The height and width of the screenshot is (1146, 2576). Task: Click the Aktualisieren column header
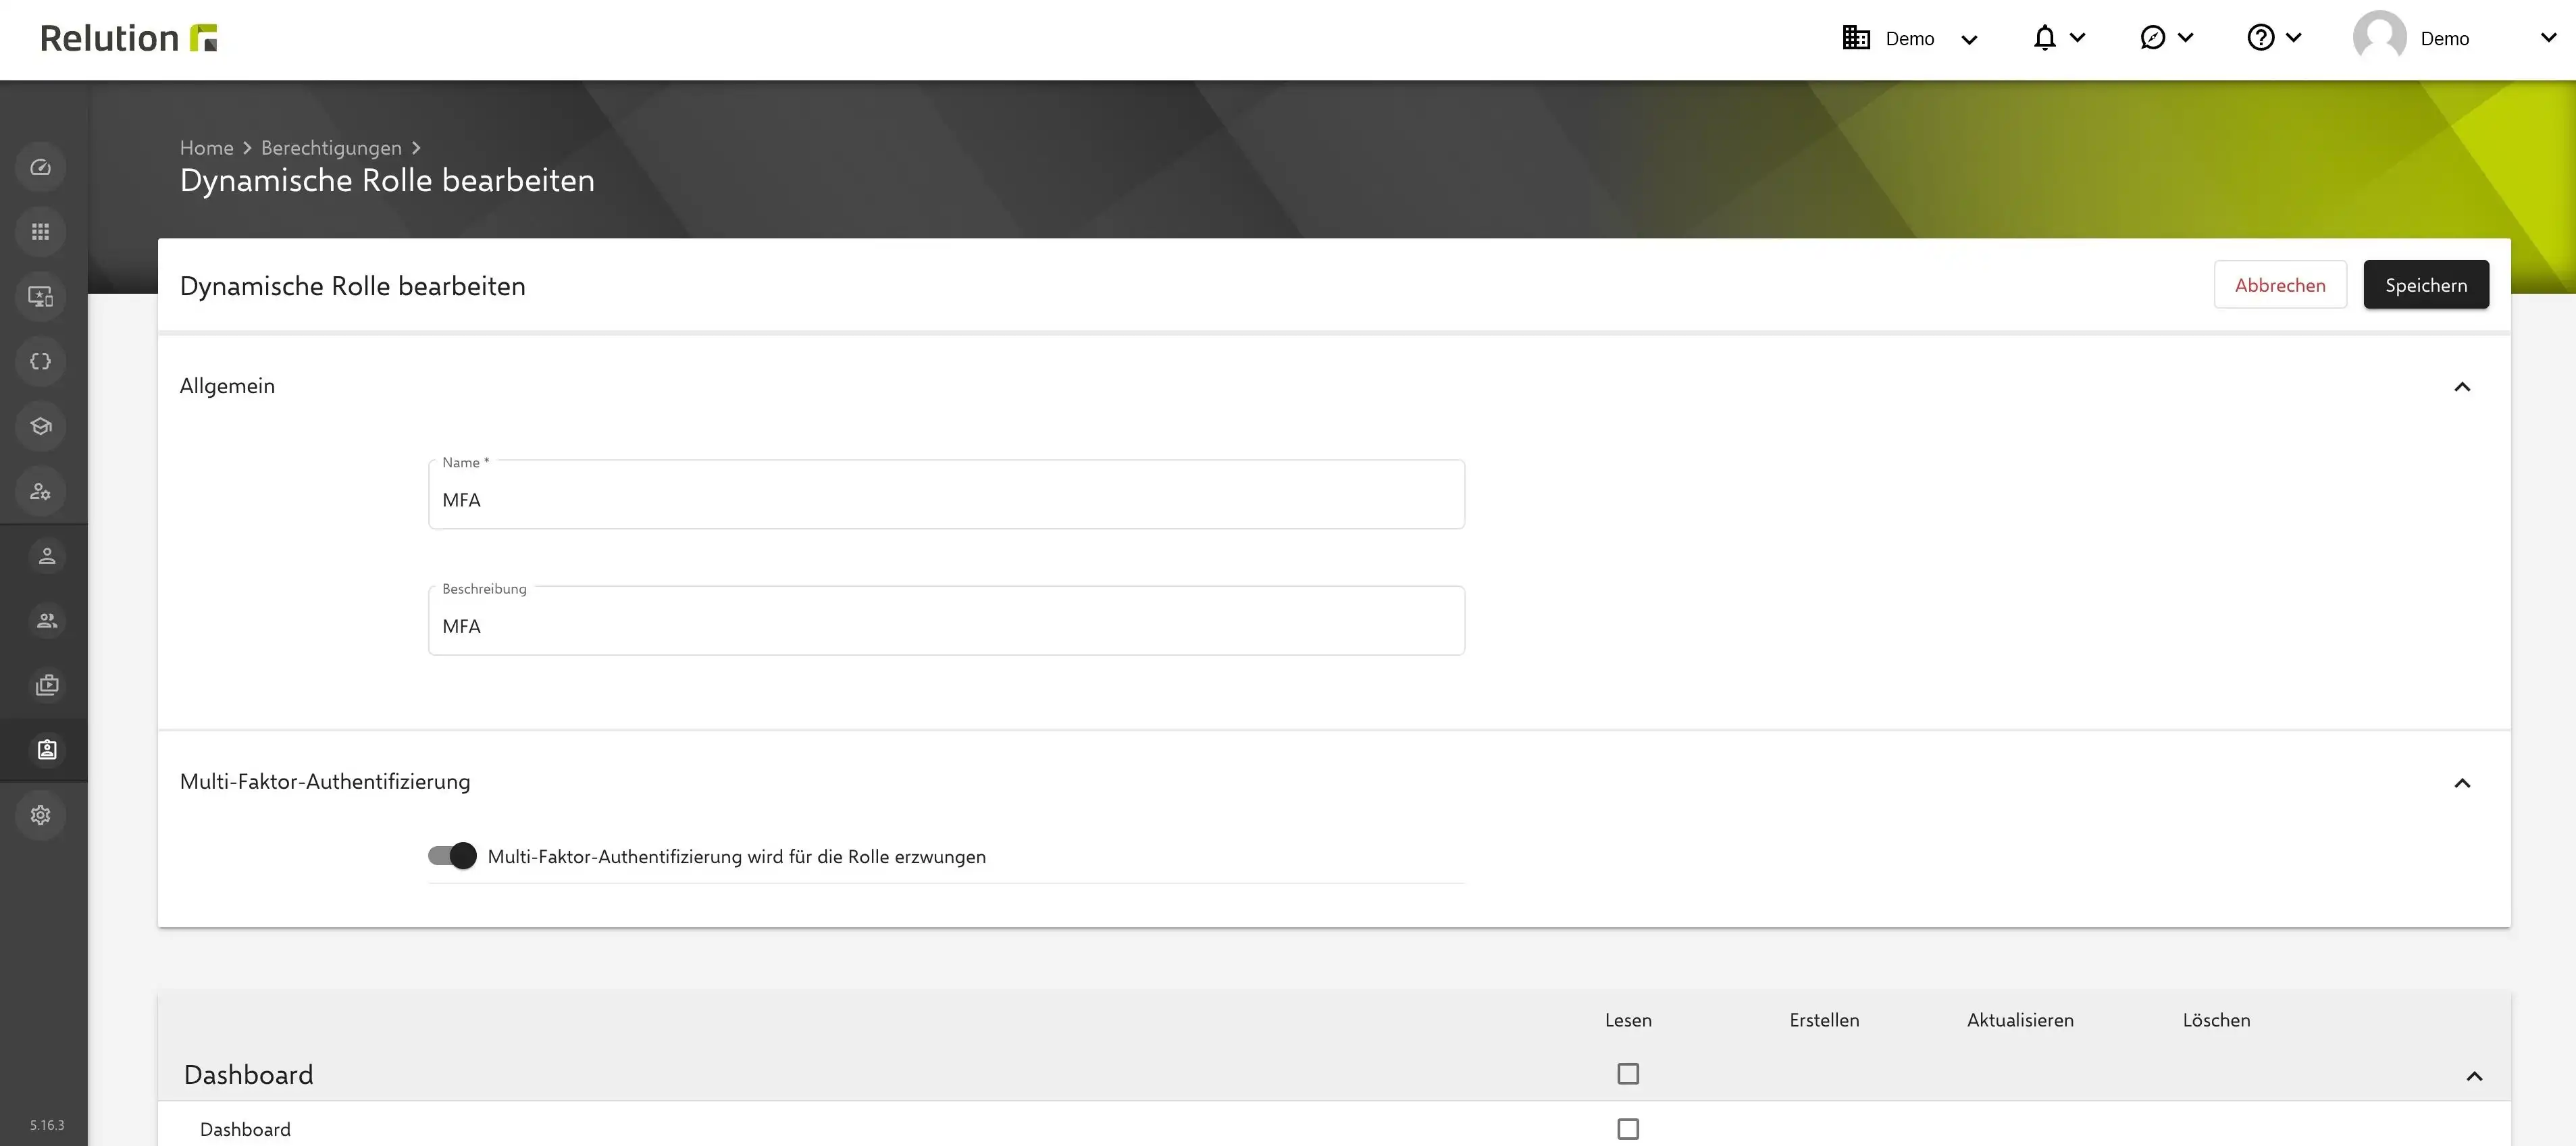tap(2020, 1020)
